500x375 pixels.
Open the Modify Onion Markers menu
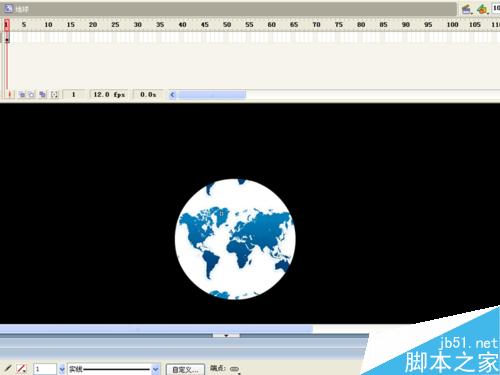[54, 95]
